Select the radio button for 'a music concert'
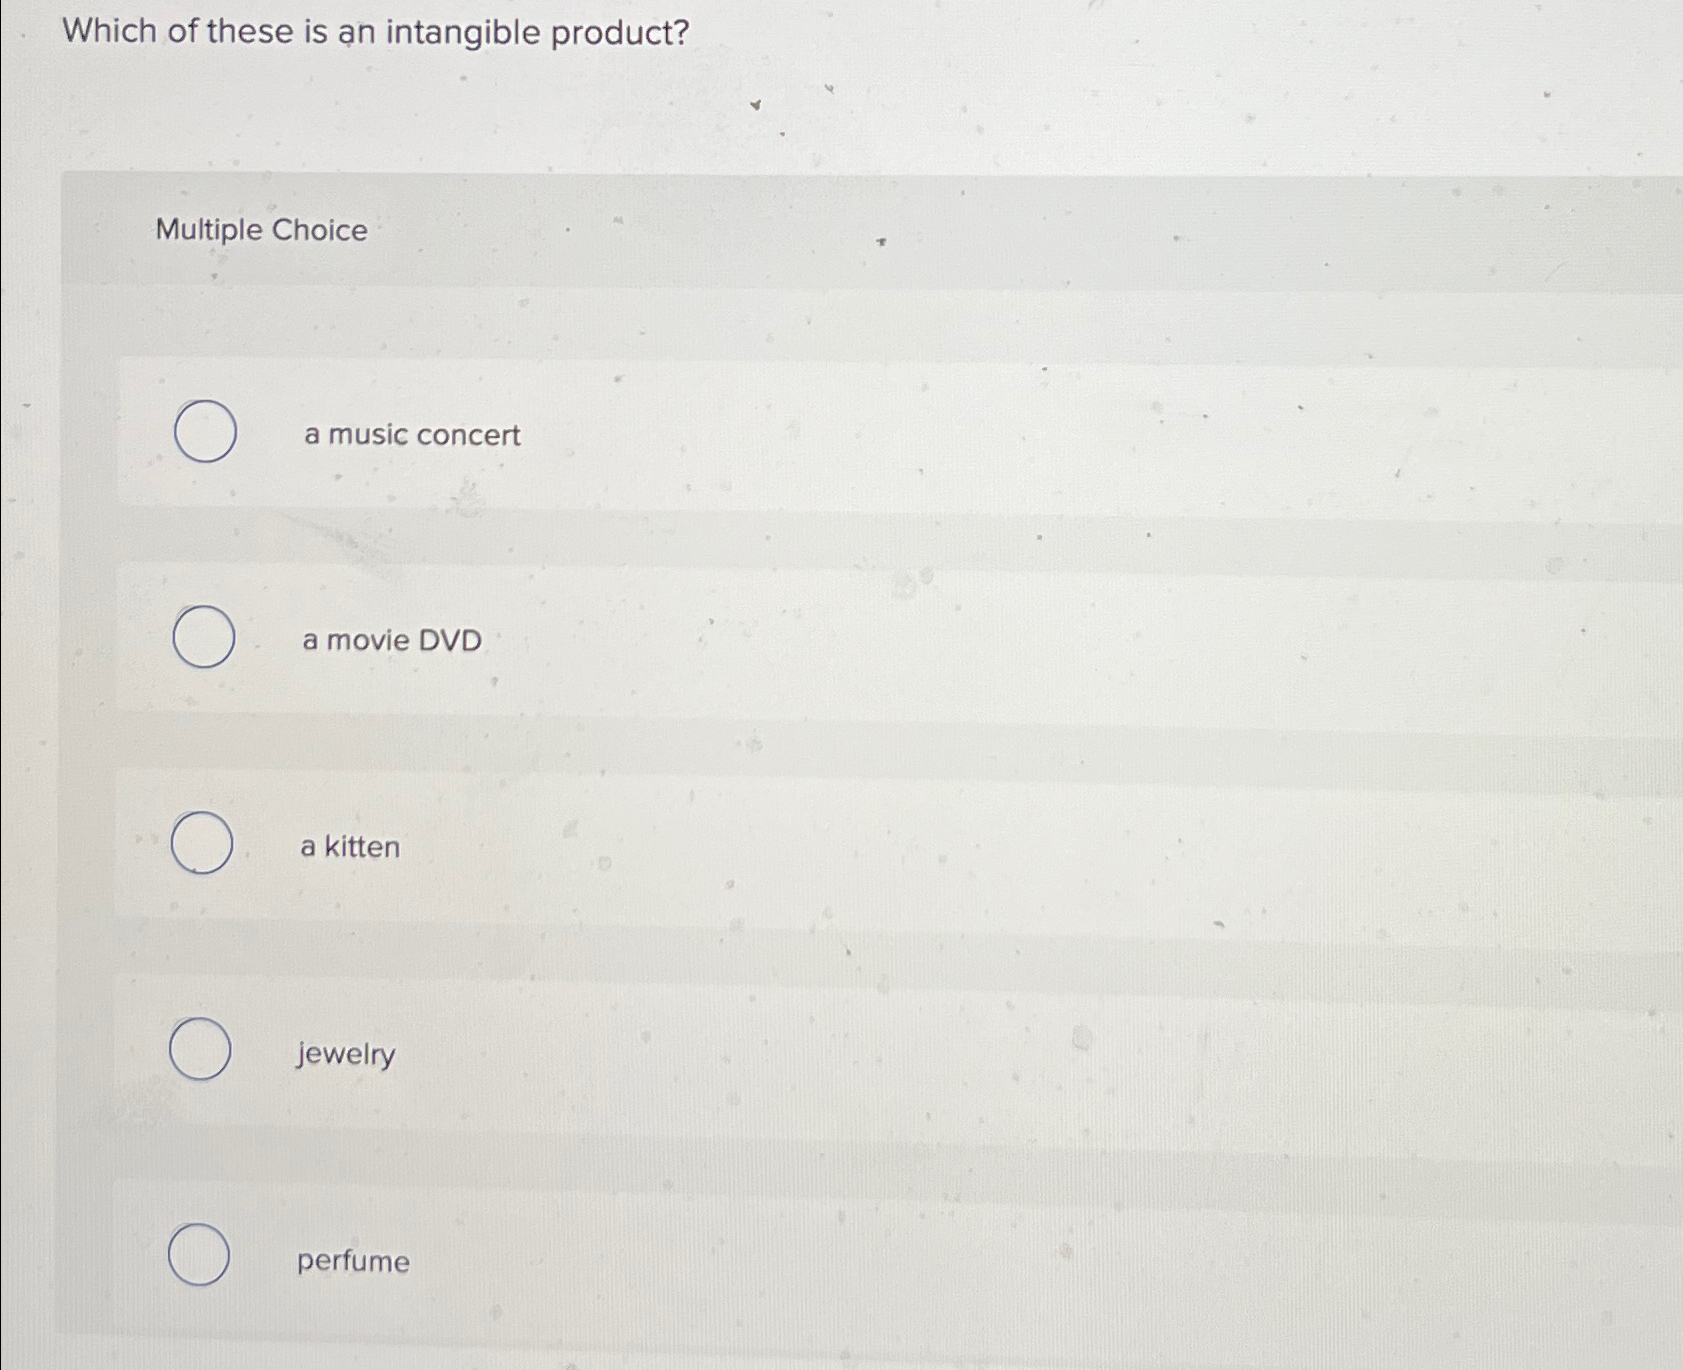The width and height of the screenshot is (1683, 1370). [204, 433]
